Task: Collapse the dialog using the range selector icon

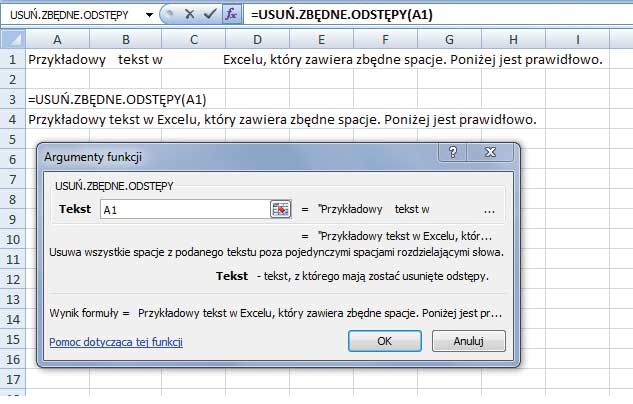Action: 280,209
